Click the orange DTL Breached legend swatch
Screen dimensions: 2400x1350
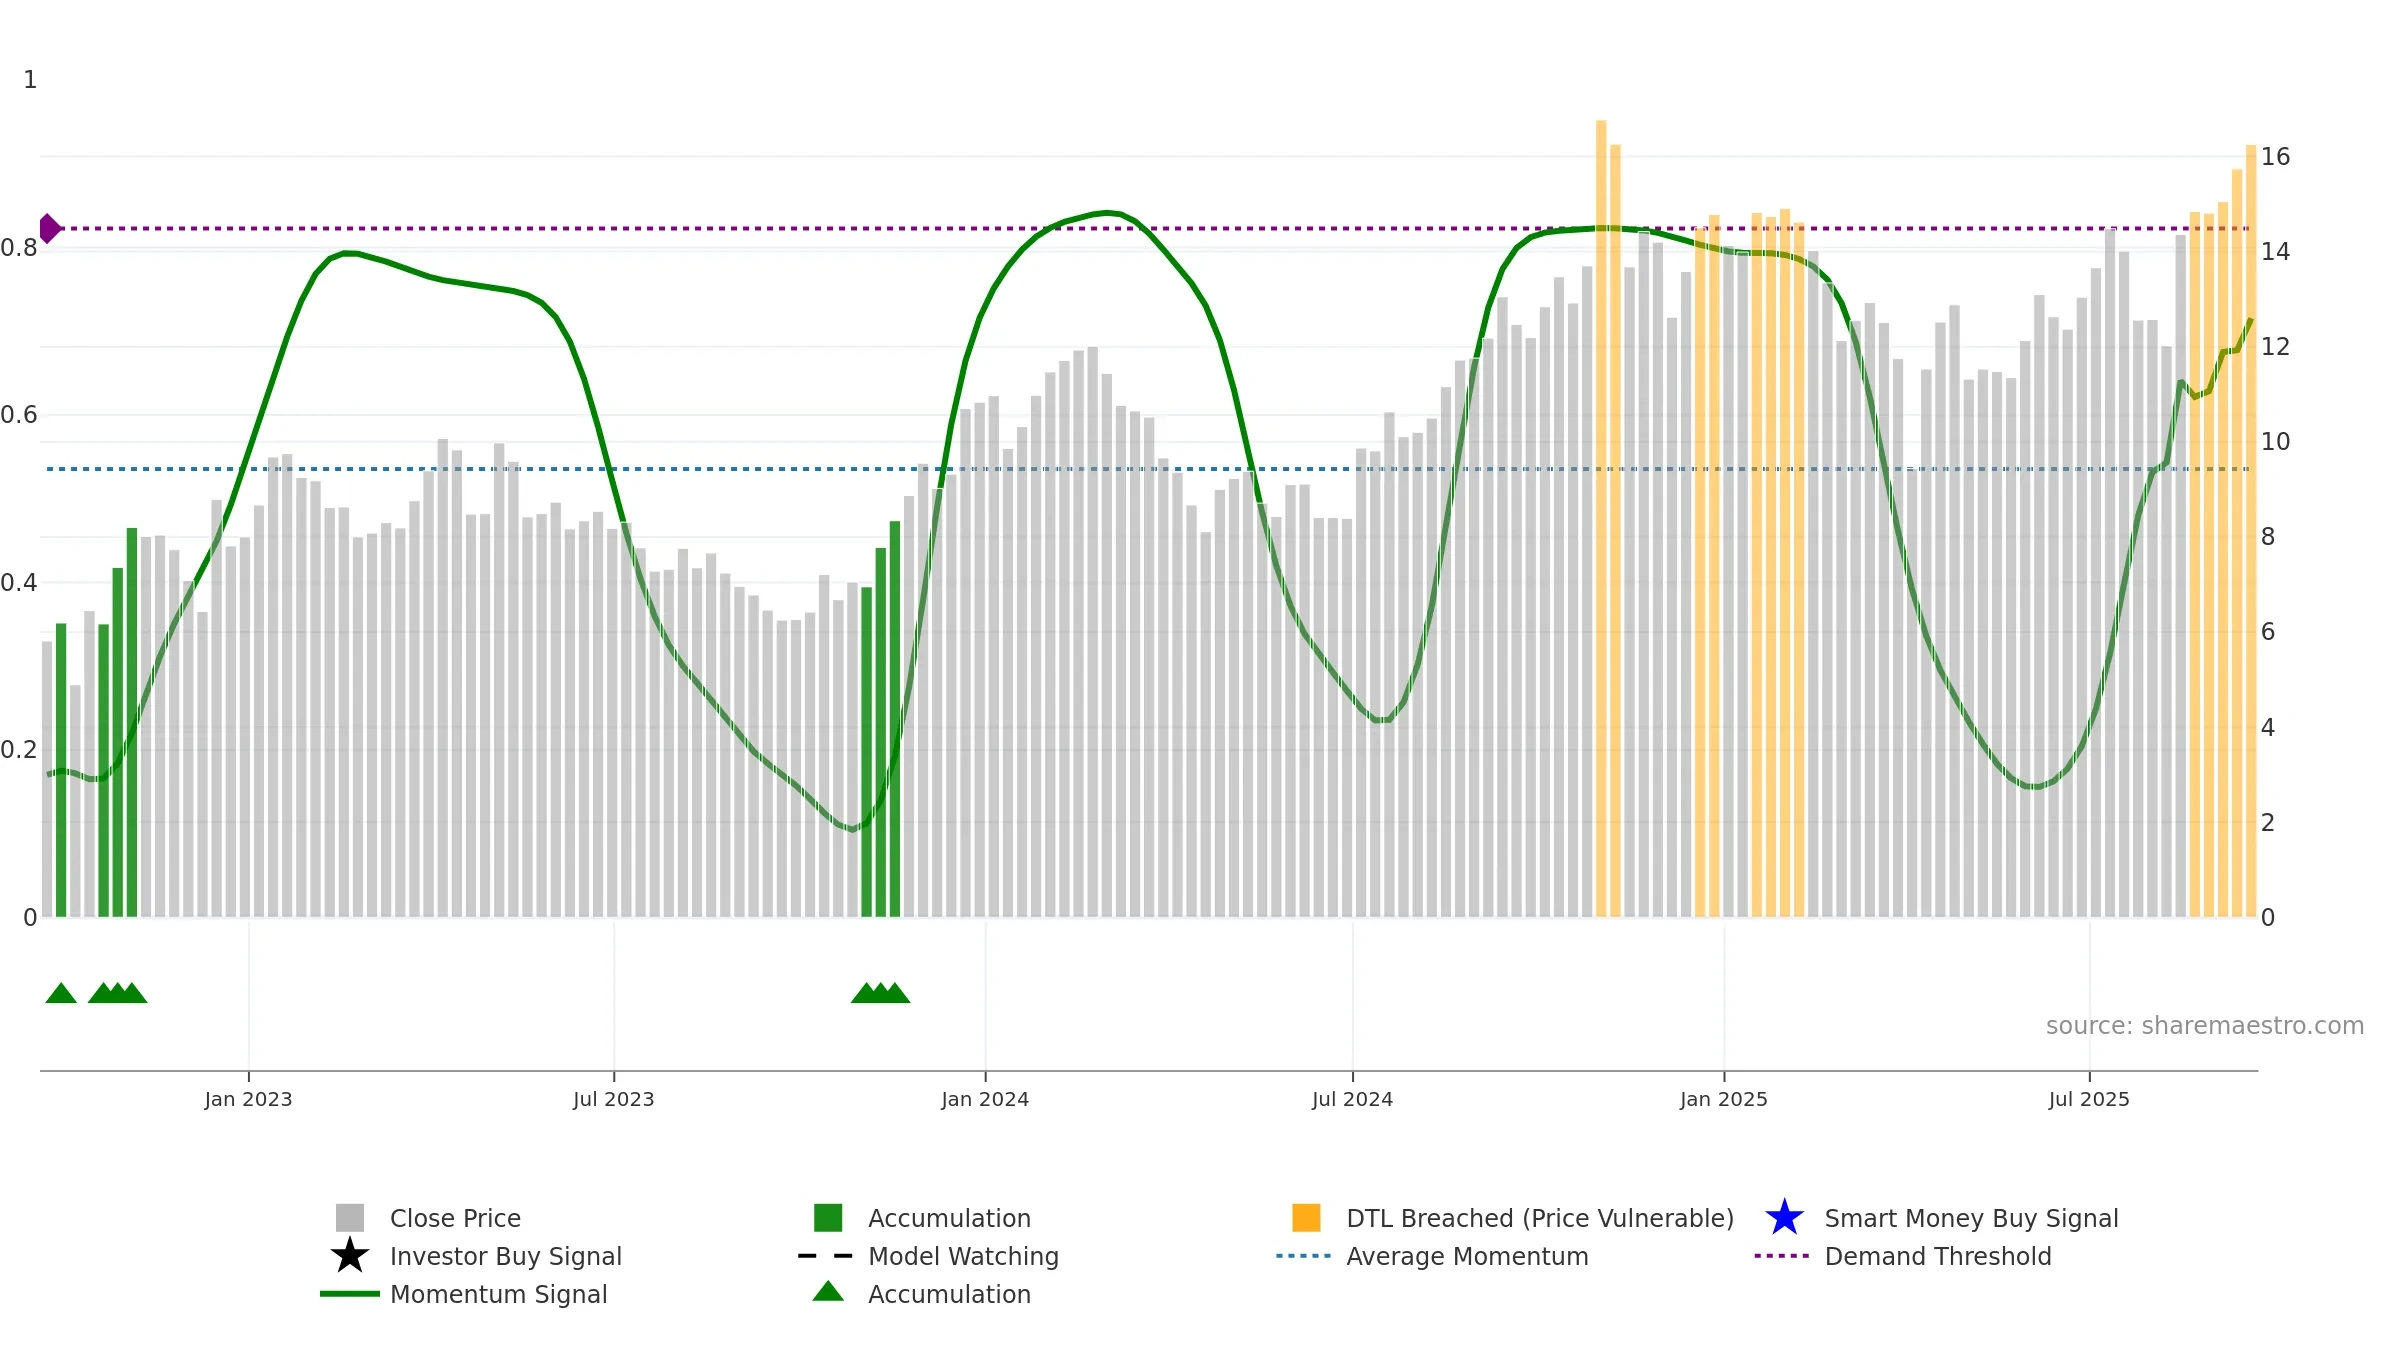[x=1306, y=1217]
